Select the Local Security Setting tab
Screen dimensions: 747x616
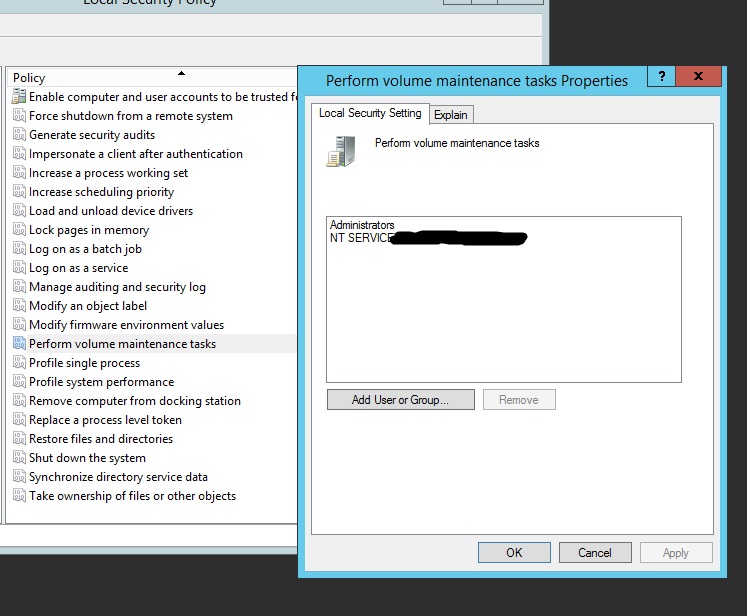point(370,113)
